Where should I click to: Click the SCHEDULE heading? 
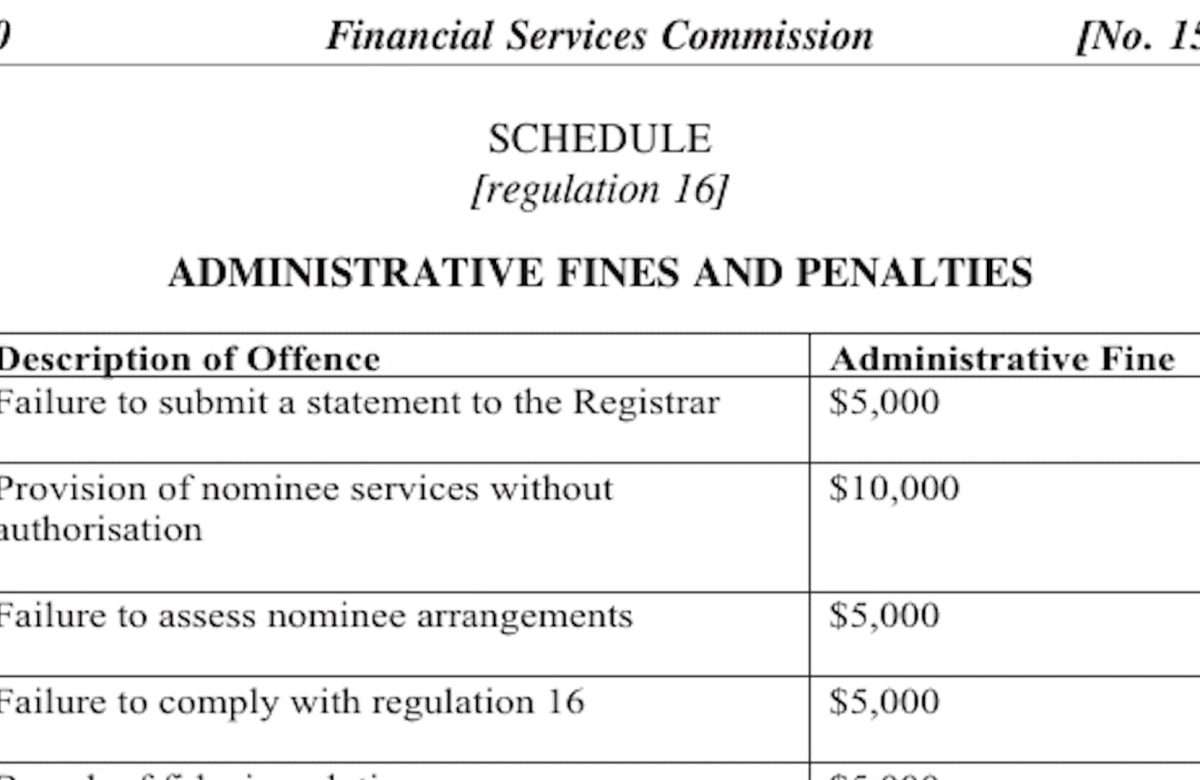click(x=600, y=139)
